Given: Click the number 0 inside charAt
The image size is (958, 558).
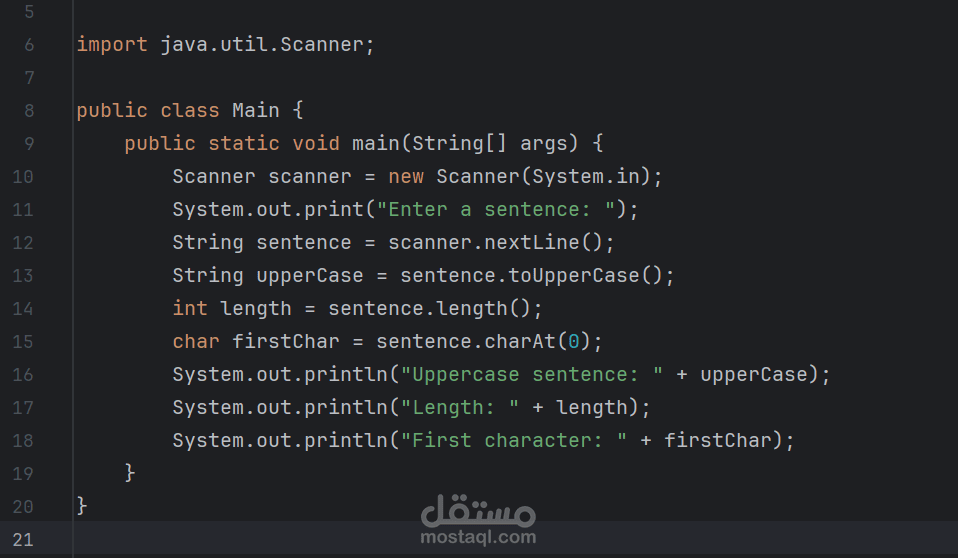Looking at the screenshot, I should pyautogui.click(x=573, y=342).
